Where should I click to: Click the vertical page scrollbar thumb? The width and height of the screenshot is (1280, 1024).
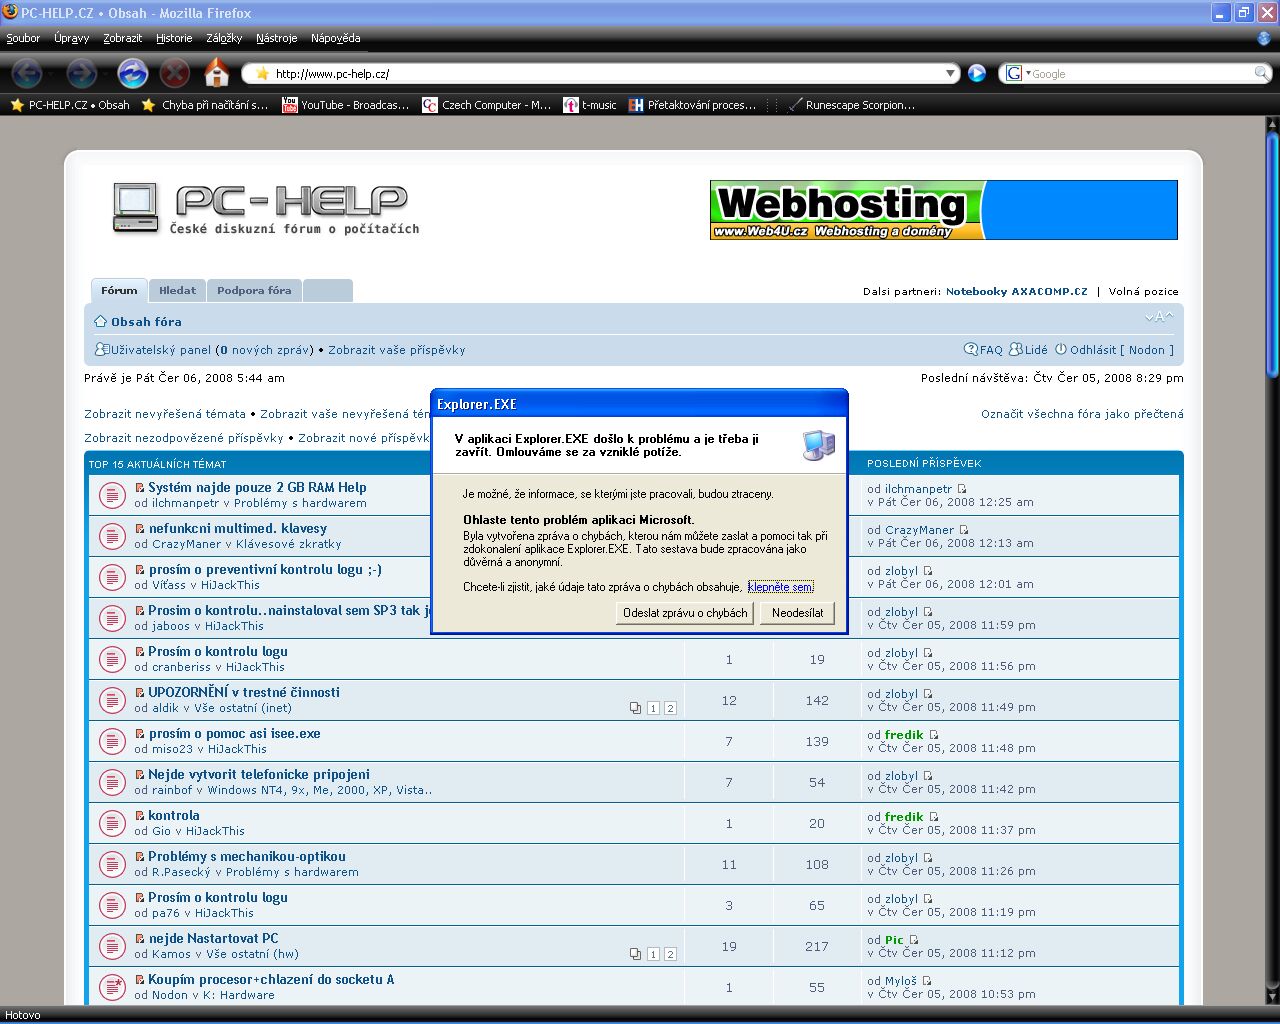(1272, 255)
